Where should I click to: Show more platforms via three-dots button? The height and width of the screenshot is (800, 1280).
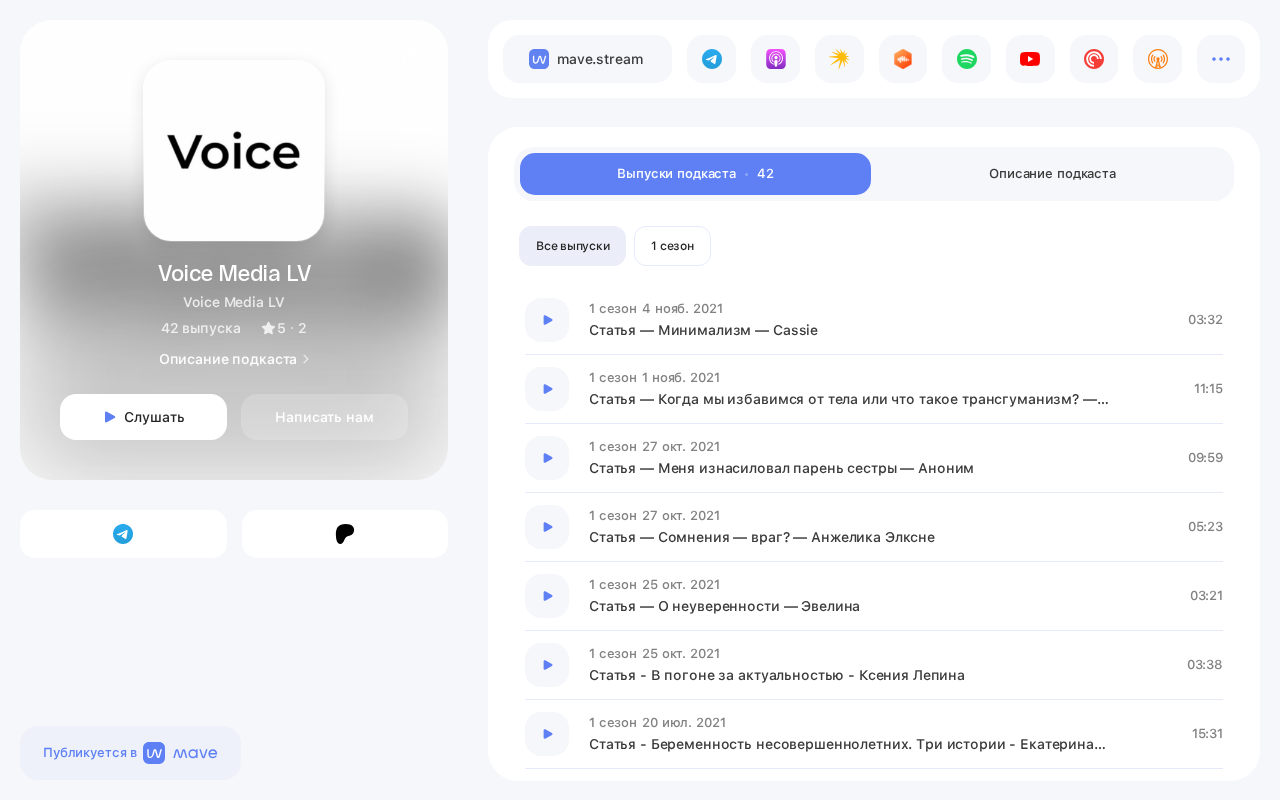[x=1221, y=59]
